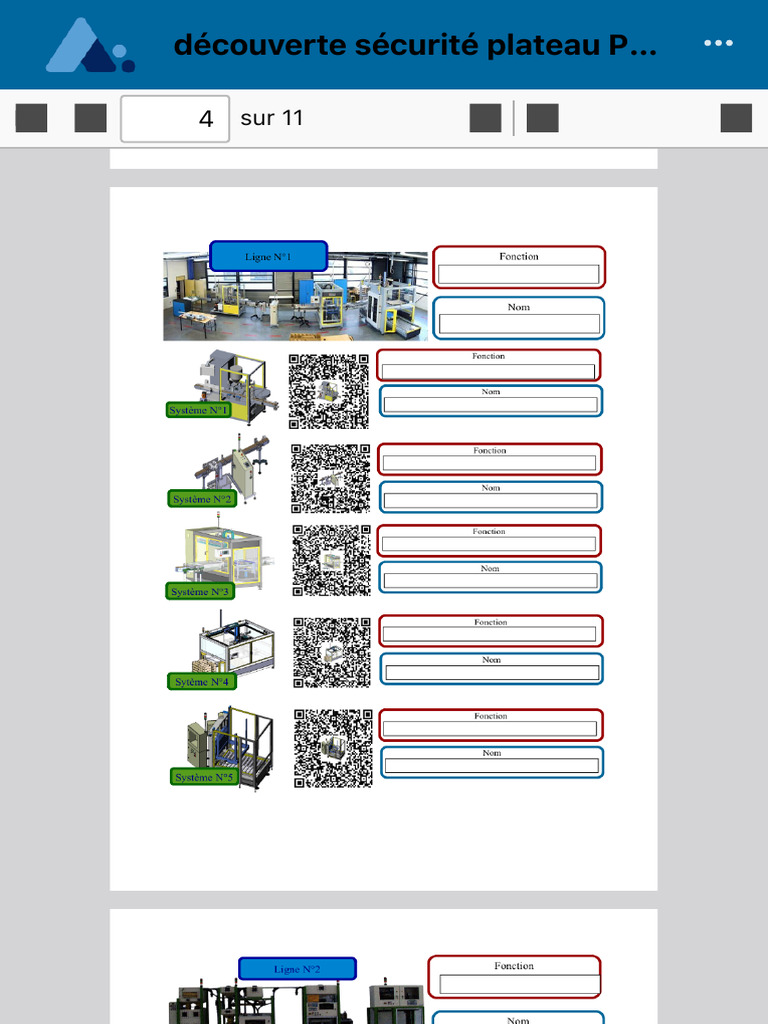Click the Fonction field for Sytème N°4
Image resolution: width=768 pixels, height=1024 pixels.
point(489,634)
